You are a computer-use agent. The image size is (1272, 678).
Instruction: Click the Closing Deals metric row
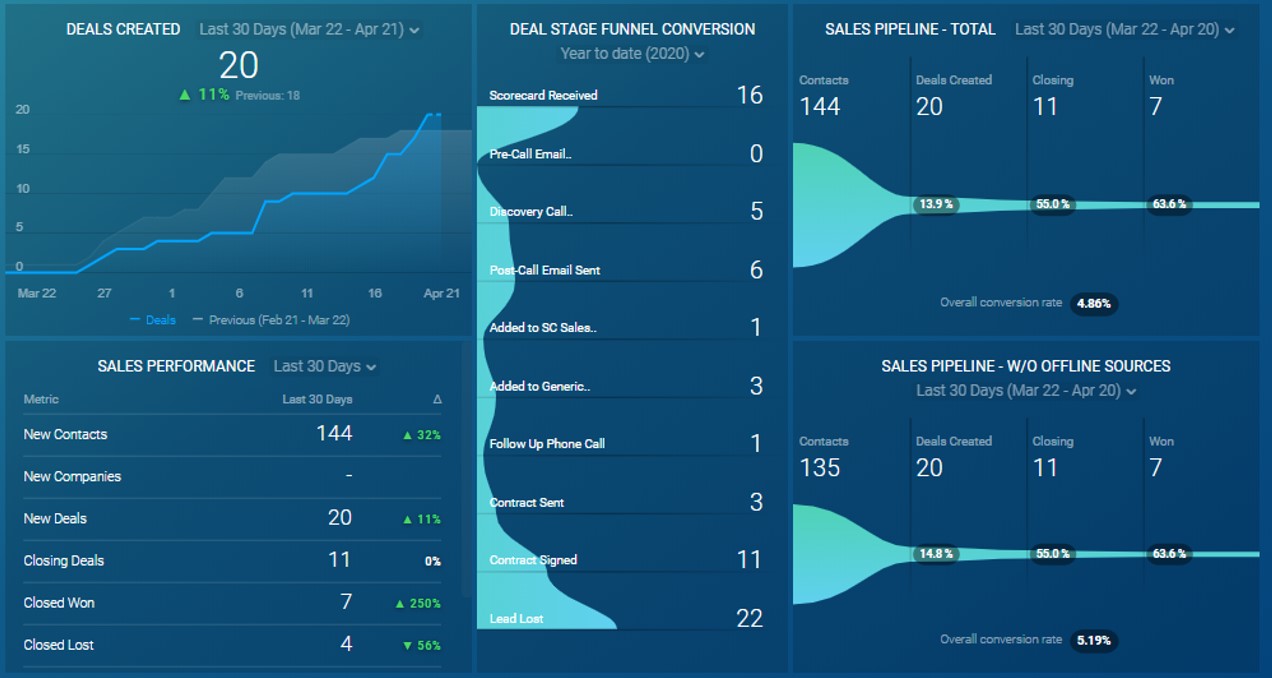[233, 561]
